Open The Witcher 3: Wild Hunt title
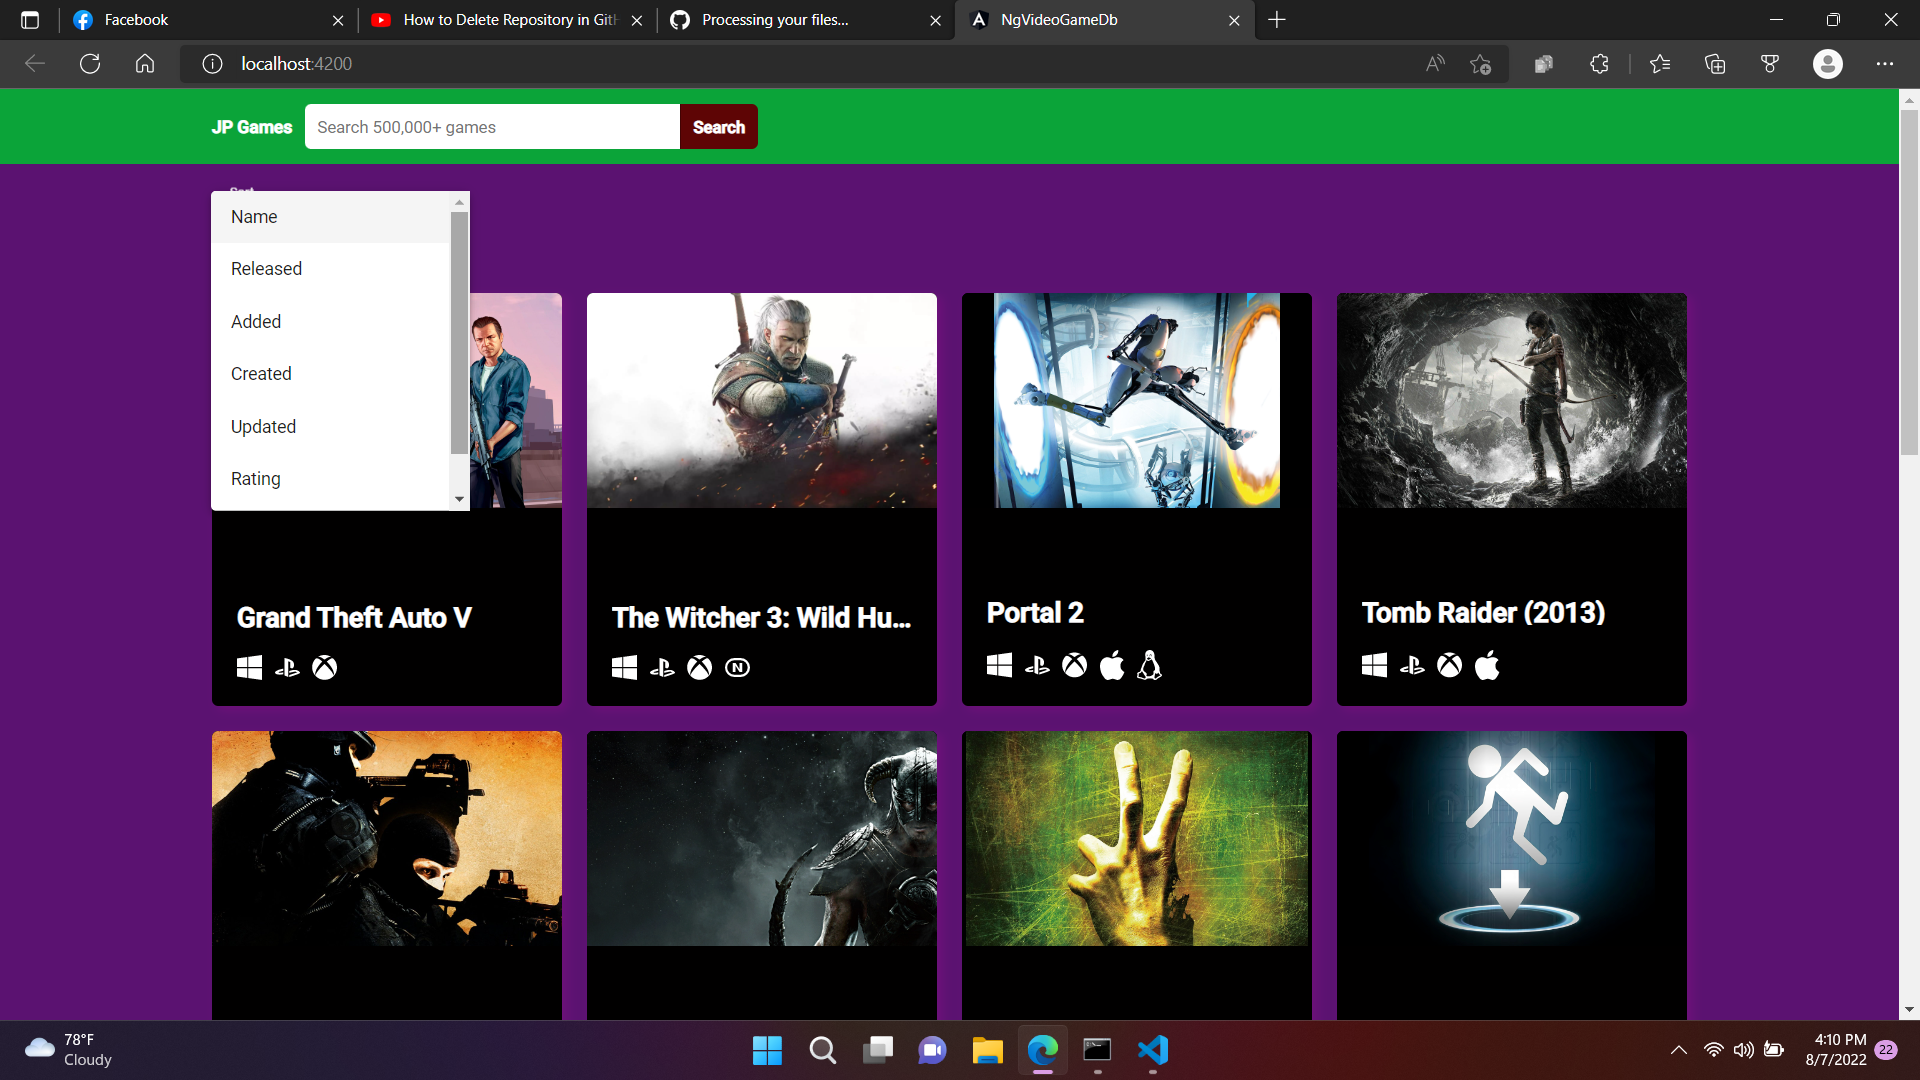This screenshot has width=1920, height=1080. (x=761, y=618)
